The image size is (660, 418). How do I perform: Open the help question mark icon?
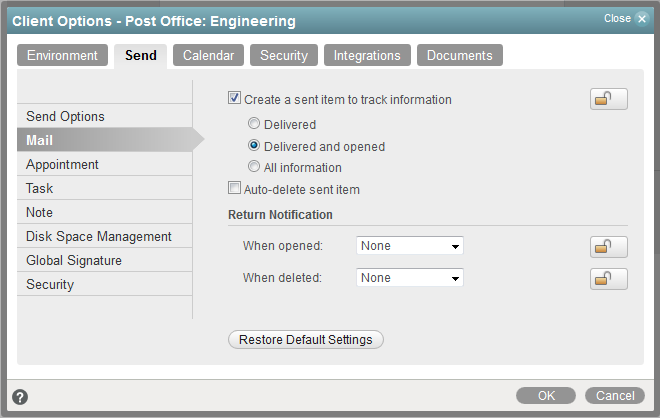pos(20,397)
